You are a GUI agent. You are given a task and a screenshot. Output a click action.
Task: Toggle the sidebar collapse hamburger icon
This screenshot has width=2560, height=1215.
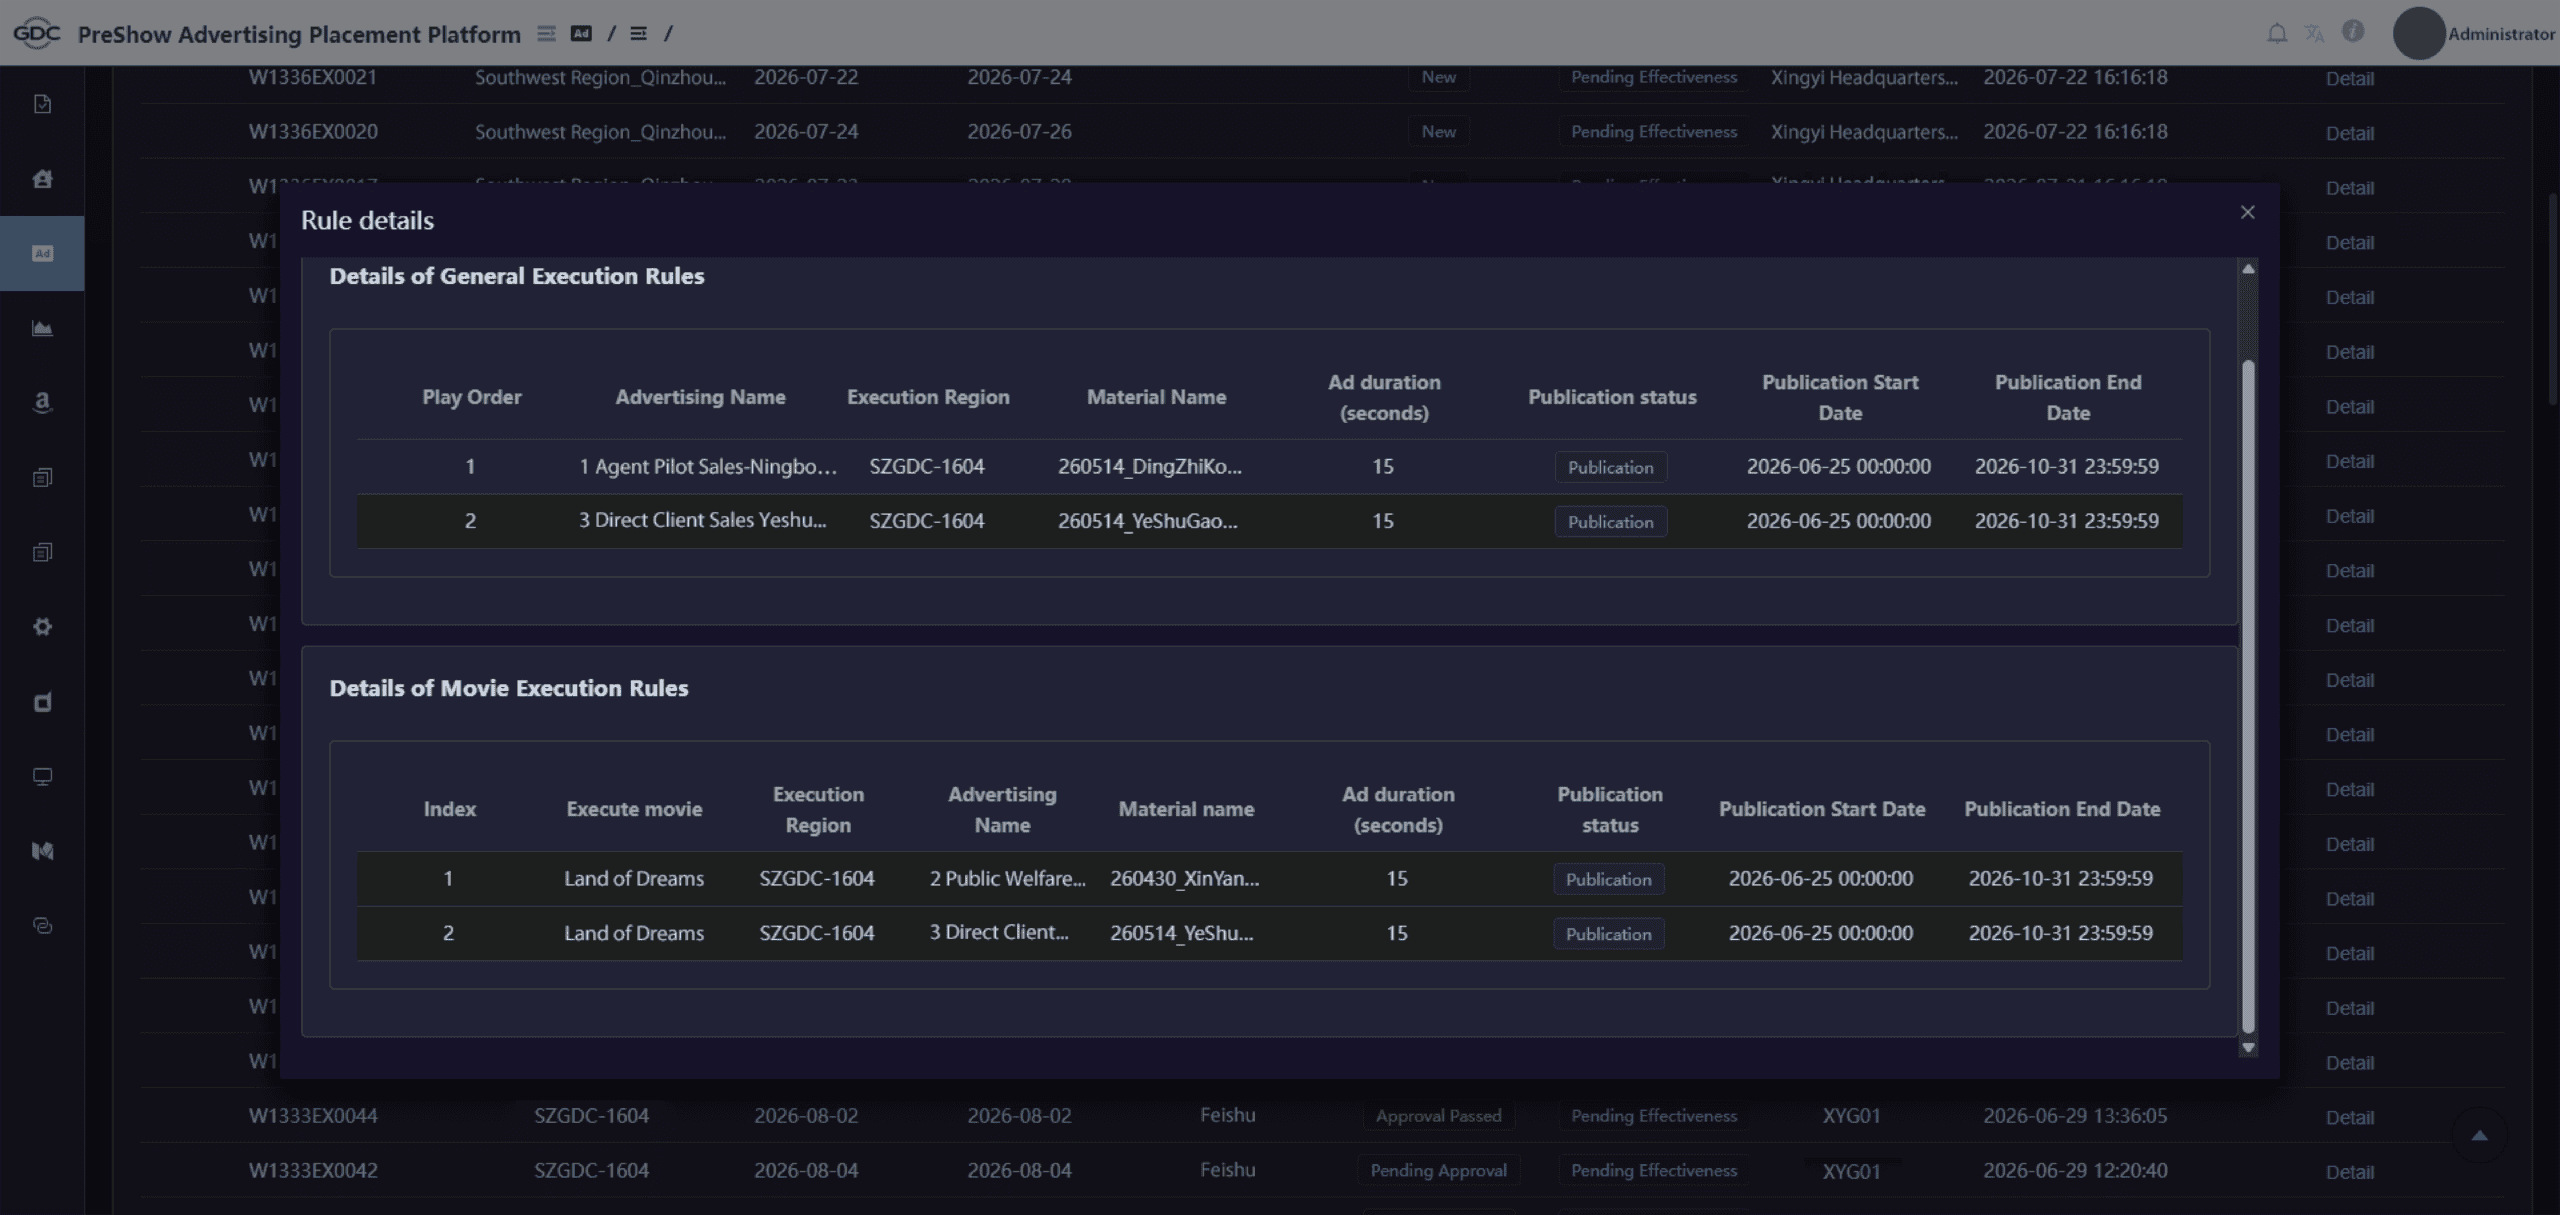coord(546,33)
